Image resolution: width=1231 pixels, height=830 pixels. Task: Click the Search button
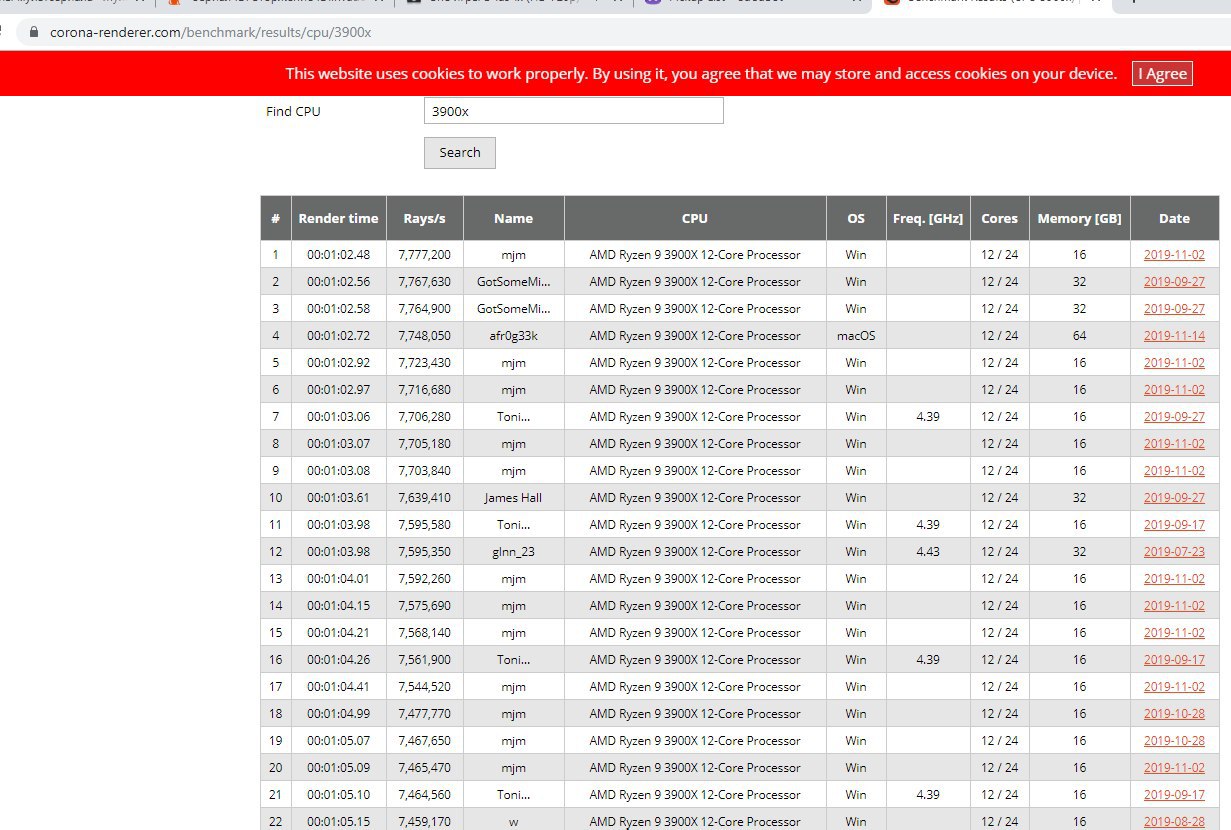[460, 153]
